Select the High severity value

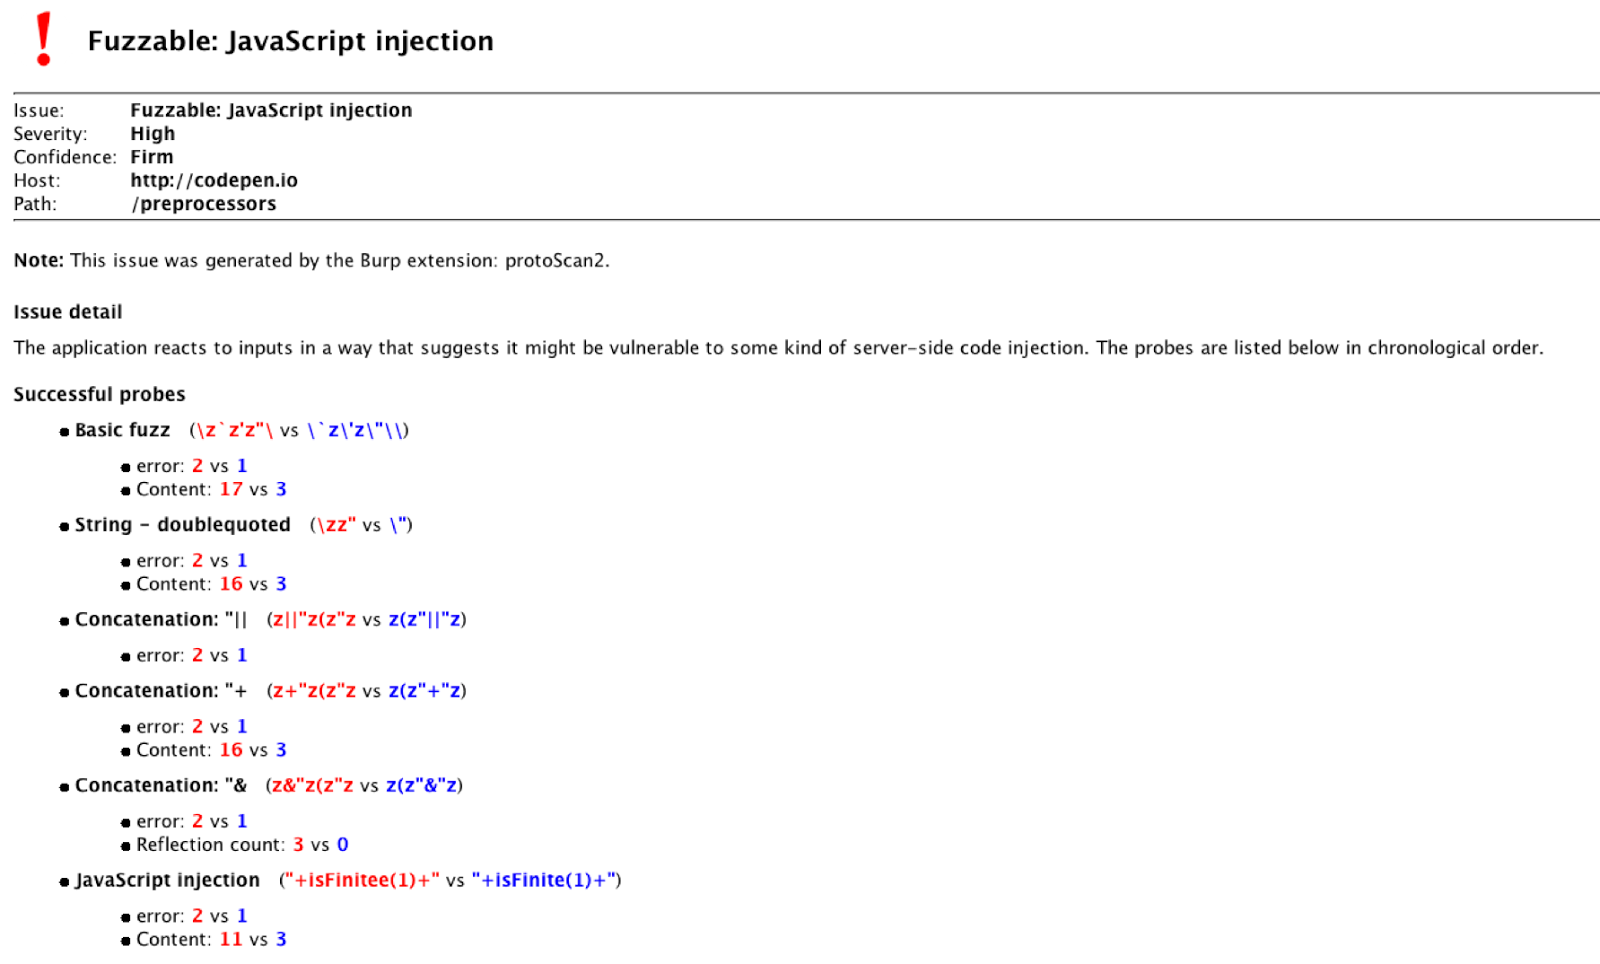(152, 134)
